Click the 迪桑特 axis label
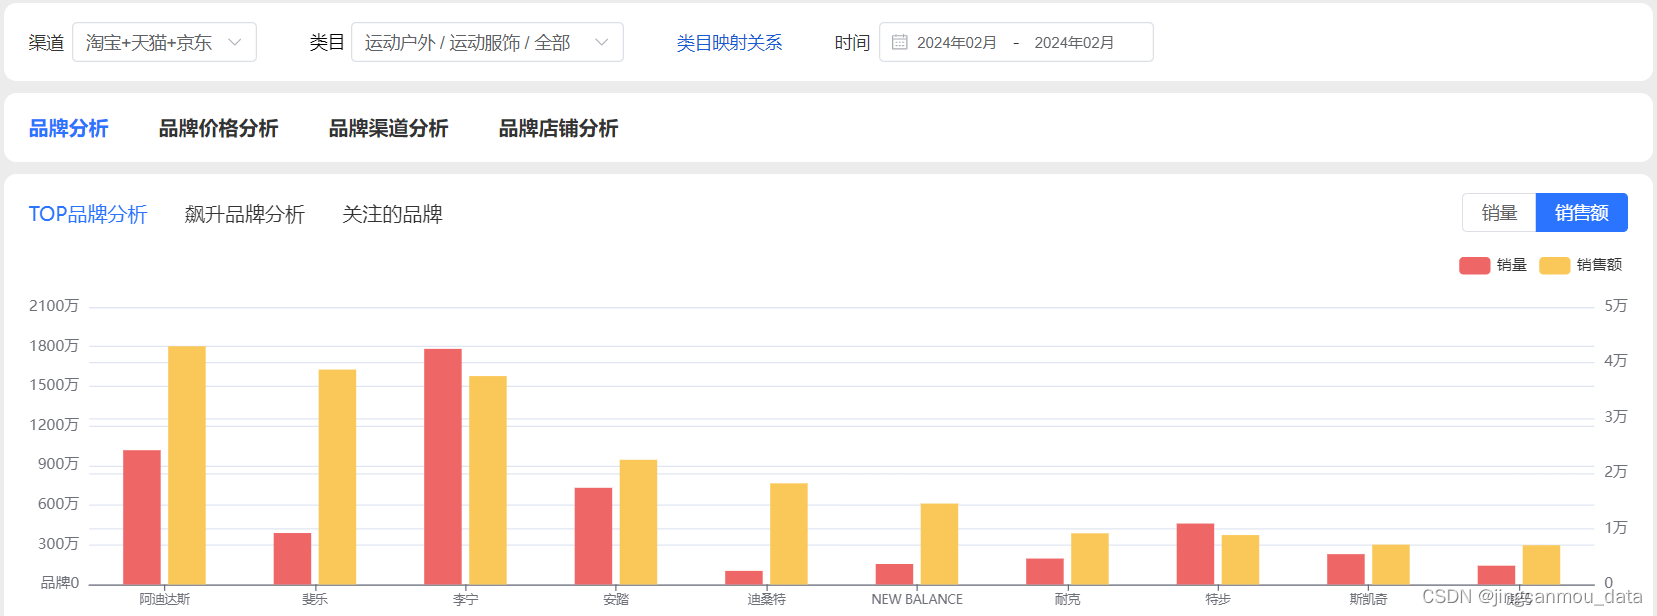The width and height of the screenshot is (1657, 616). pos(767,599)
